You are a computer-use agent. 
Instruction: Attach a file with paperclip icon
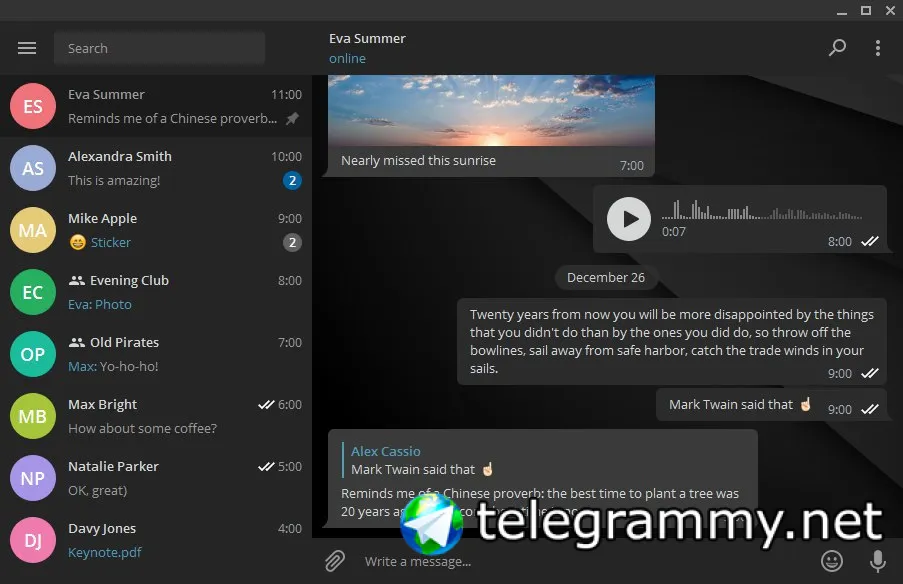tap(335, 561)
